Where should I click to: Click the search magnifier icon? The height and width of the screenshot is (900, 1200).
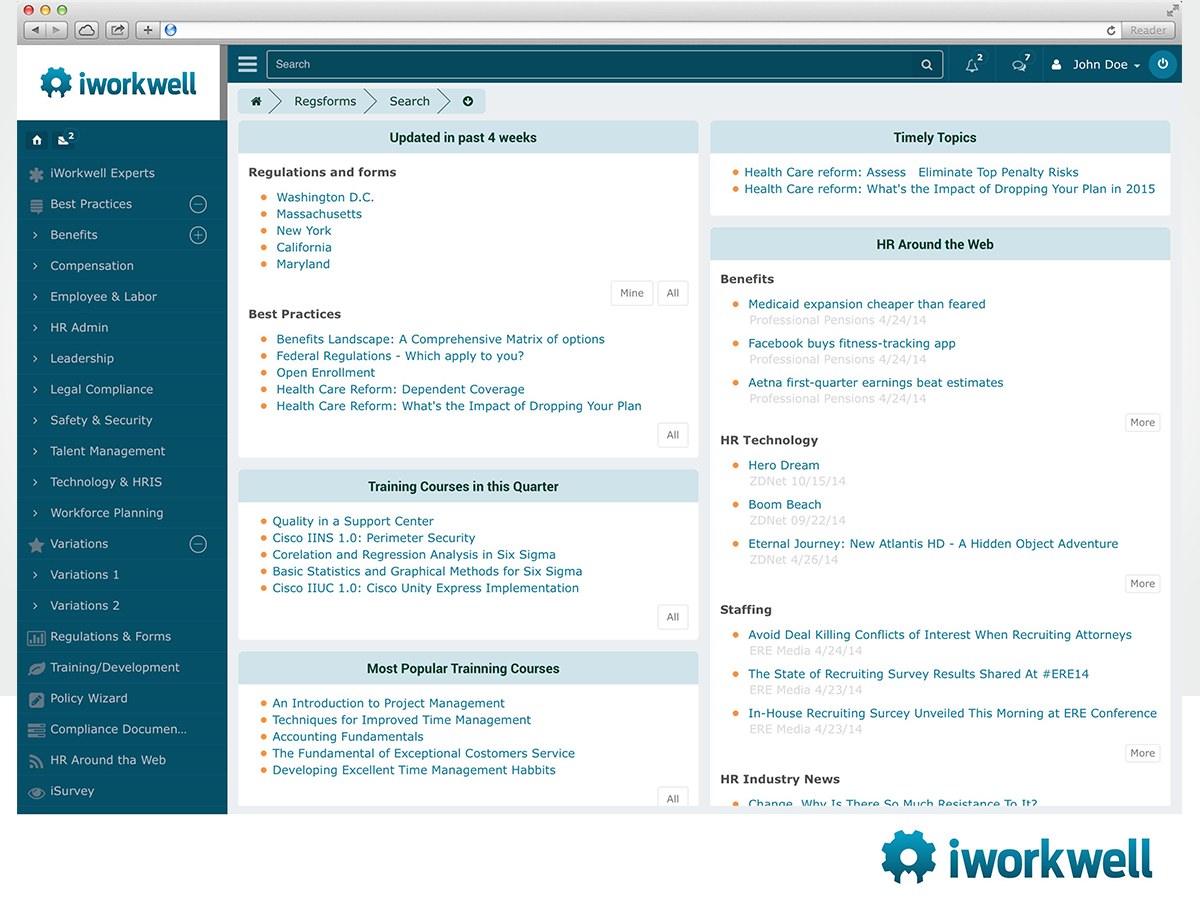pyautogui.click(x=926, y=63)
